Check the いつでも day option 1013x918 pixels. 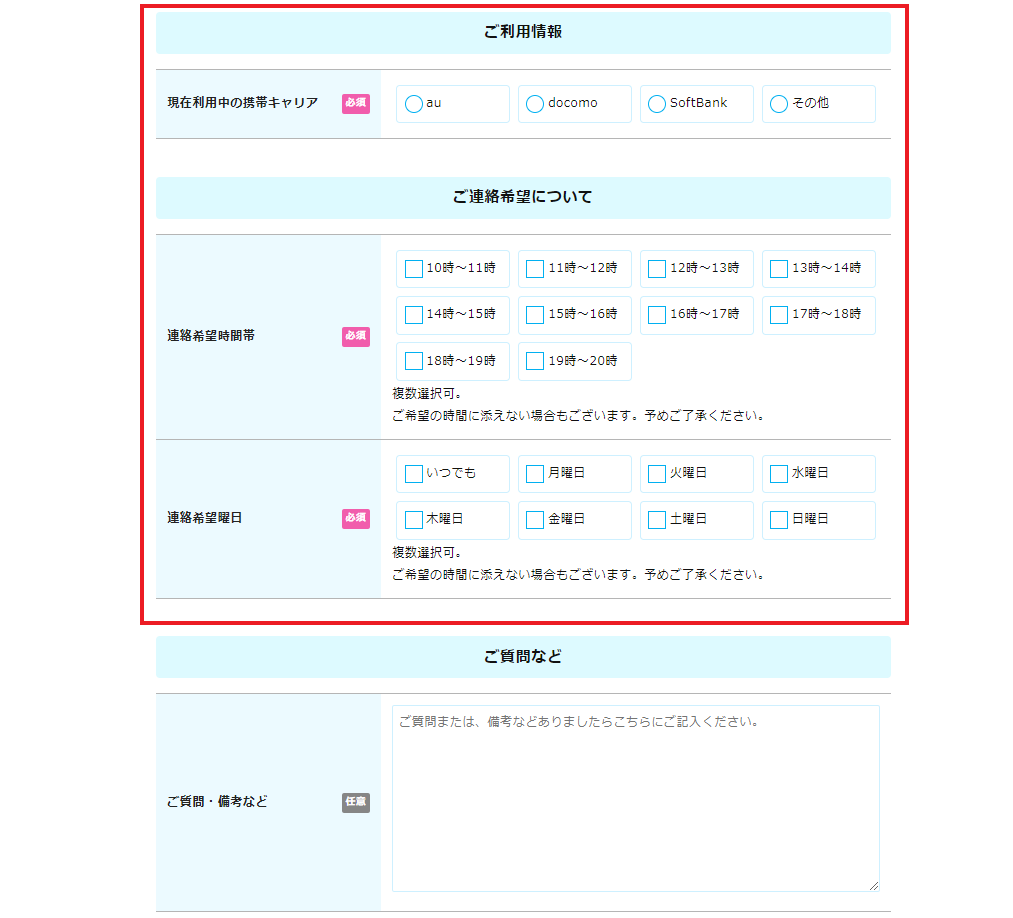pos(414,474)
